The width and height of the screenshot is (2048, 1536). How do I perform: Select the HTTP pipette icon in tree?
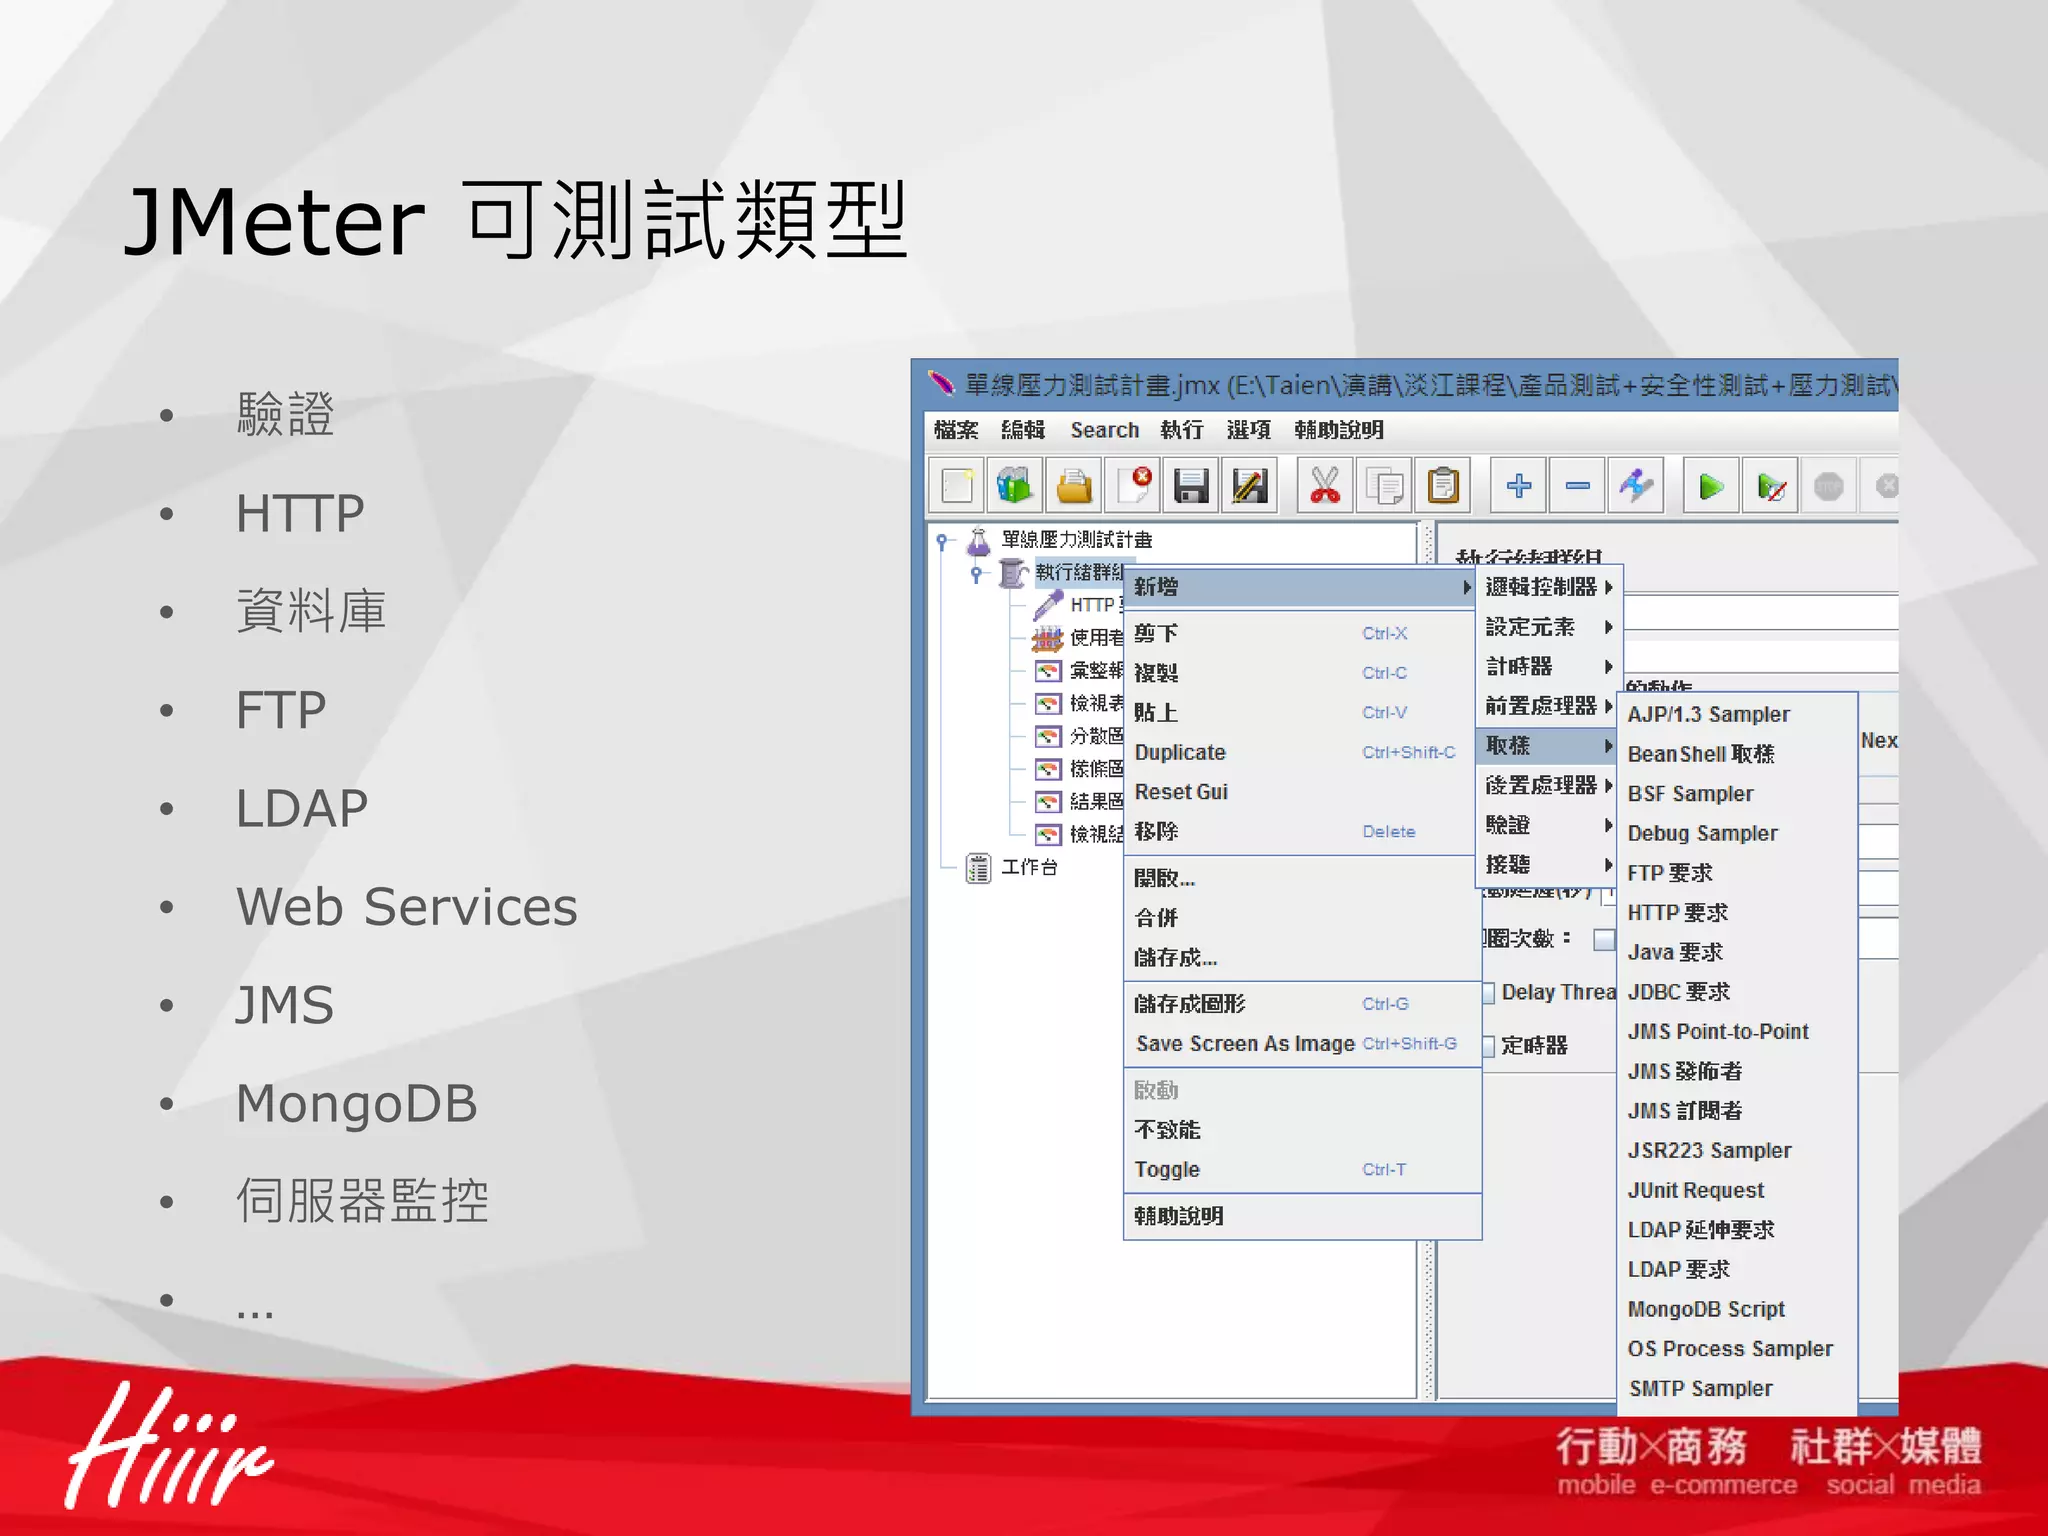tap(1048, 605)
